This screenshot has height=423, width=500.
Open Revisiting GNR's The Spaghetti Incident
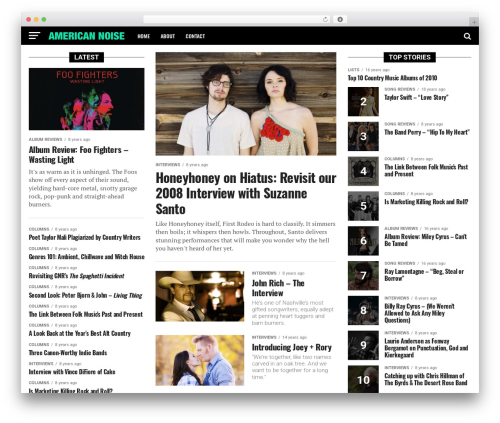pos(77,276)
